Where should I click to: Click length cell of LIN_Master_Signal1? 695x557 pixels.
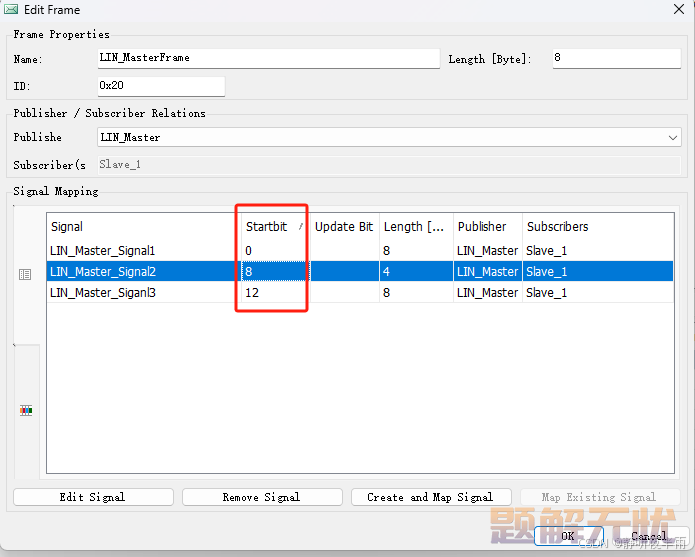click(416, 251)
